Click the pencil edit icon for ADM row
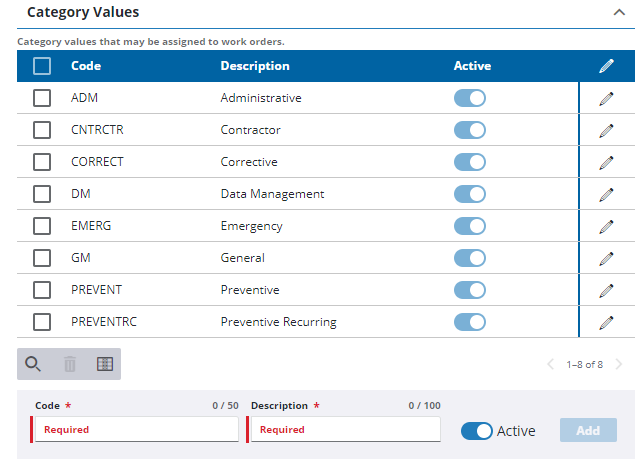 [606, 98]
